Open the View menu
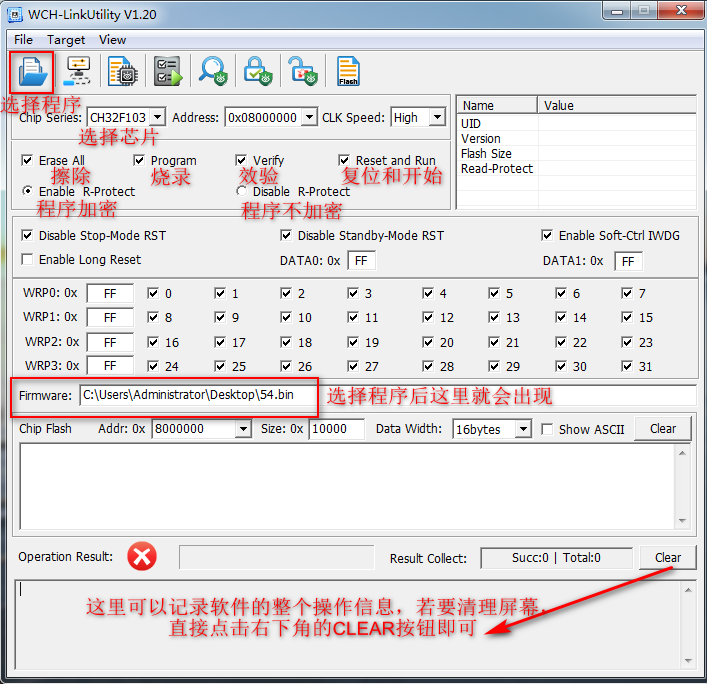The image size is (707, 684). [x=112, y=40]
